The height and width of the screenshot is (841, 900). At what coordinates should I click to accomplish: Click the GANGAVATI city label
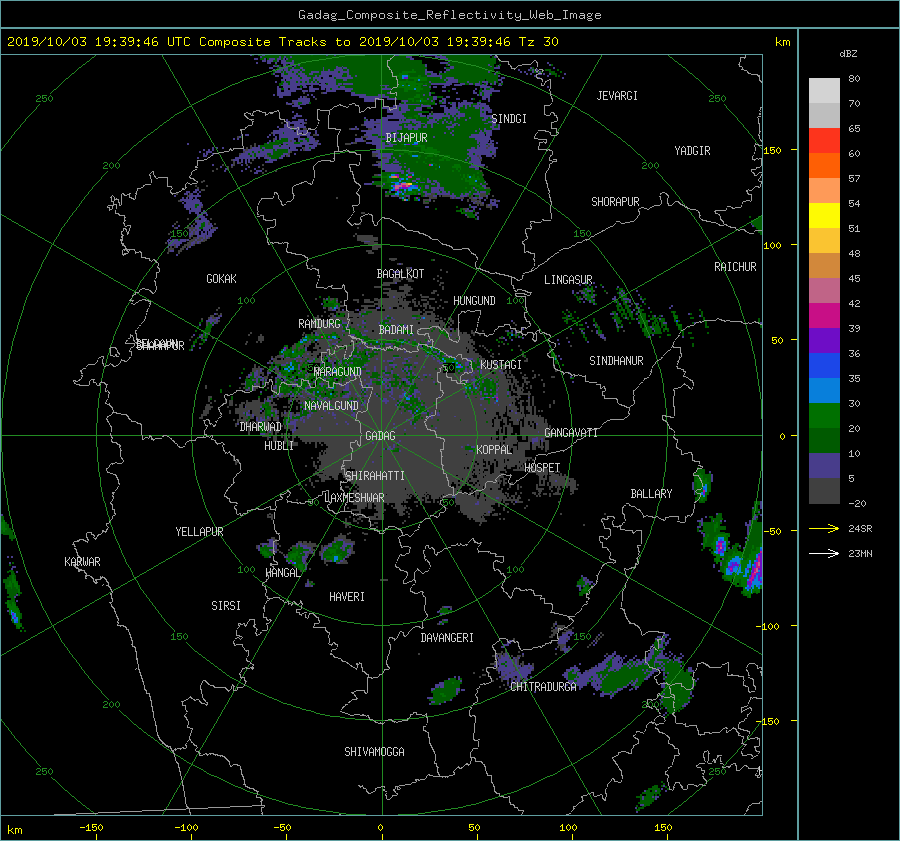point(571,433)
